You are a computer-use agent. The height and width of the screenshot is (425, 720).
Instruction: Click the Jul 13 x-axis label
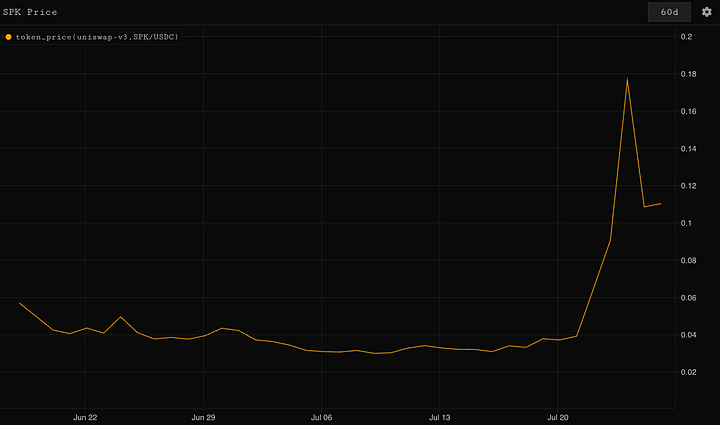pyautogui.click(x=439, y=417)
